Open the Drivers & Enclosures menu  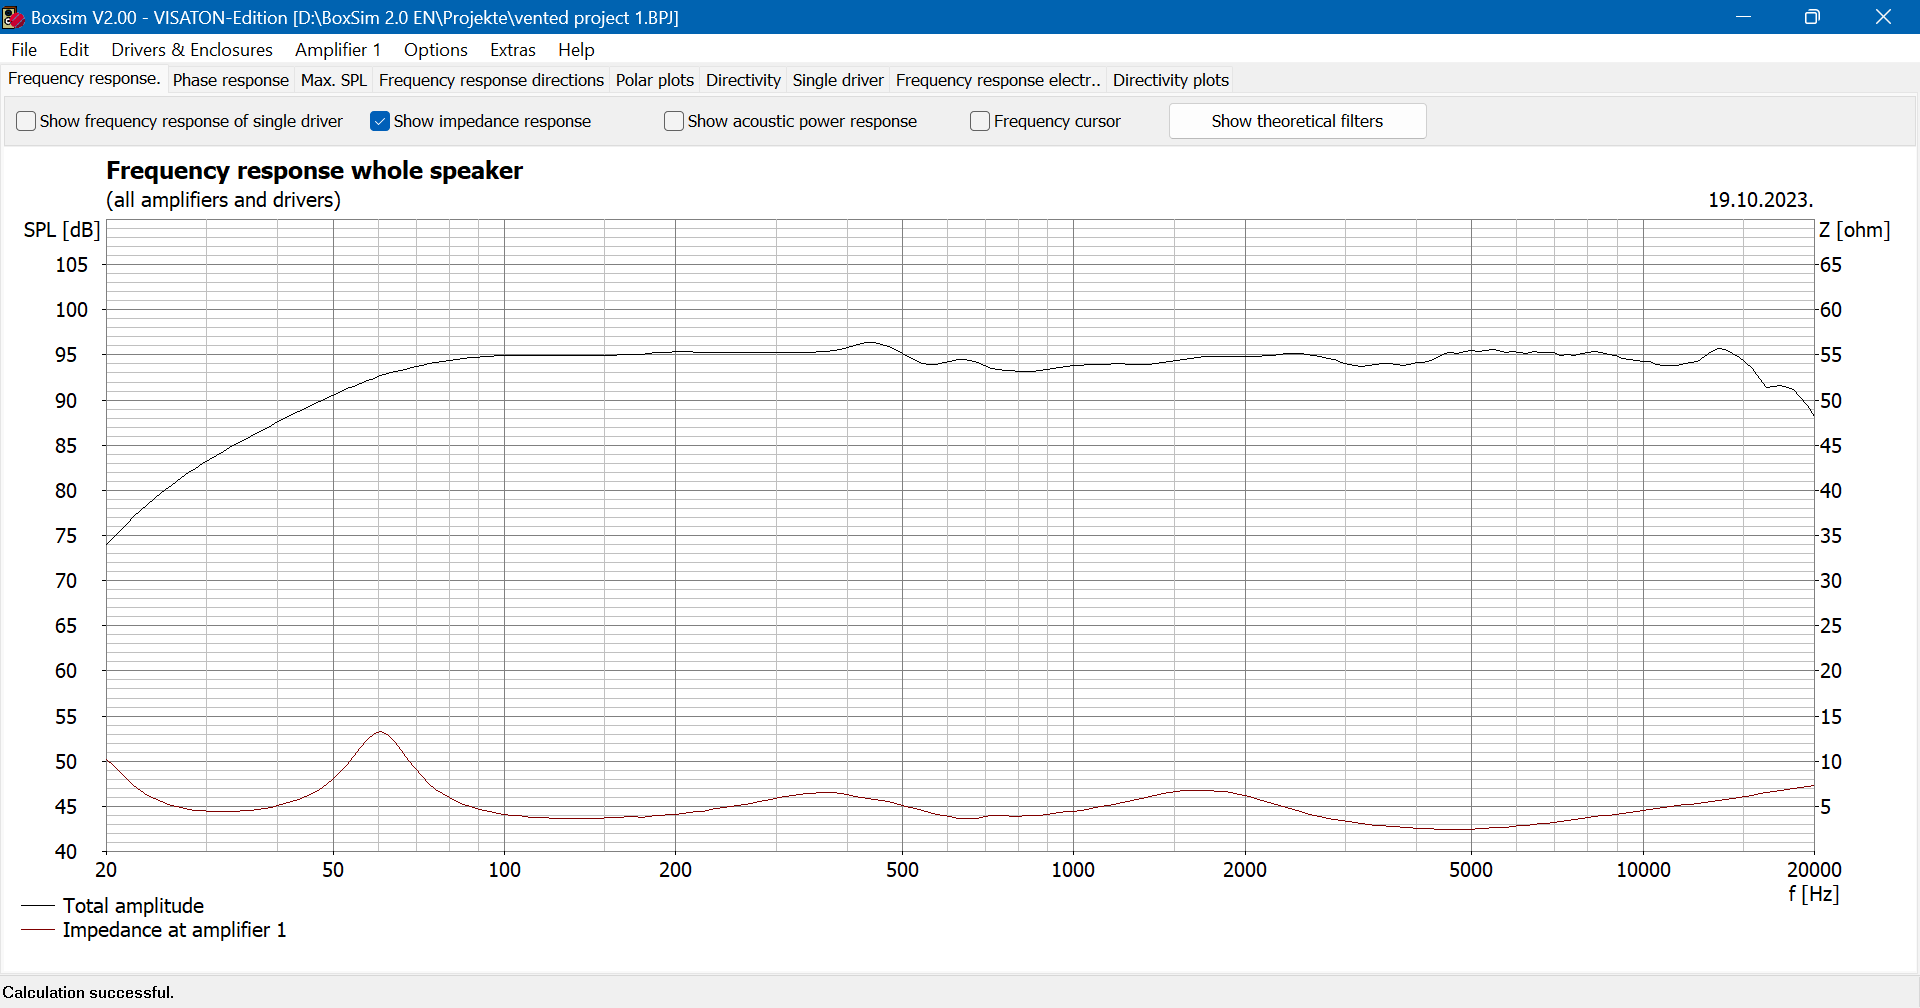[x=192, y=50]
